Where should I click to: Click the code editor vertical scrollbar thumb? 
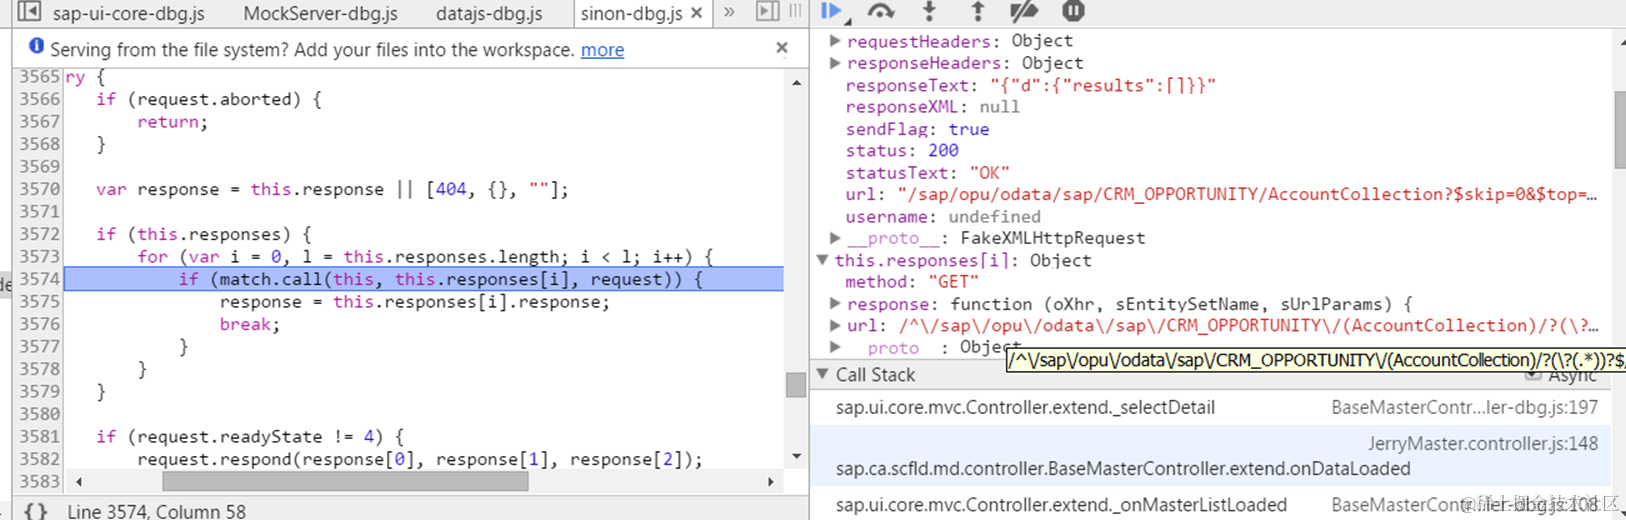796,385
